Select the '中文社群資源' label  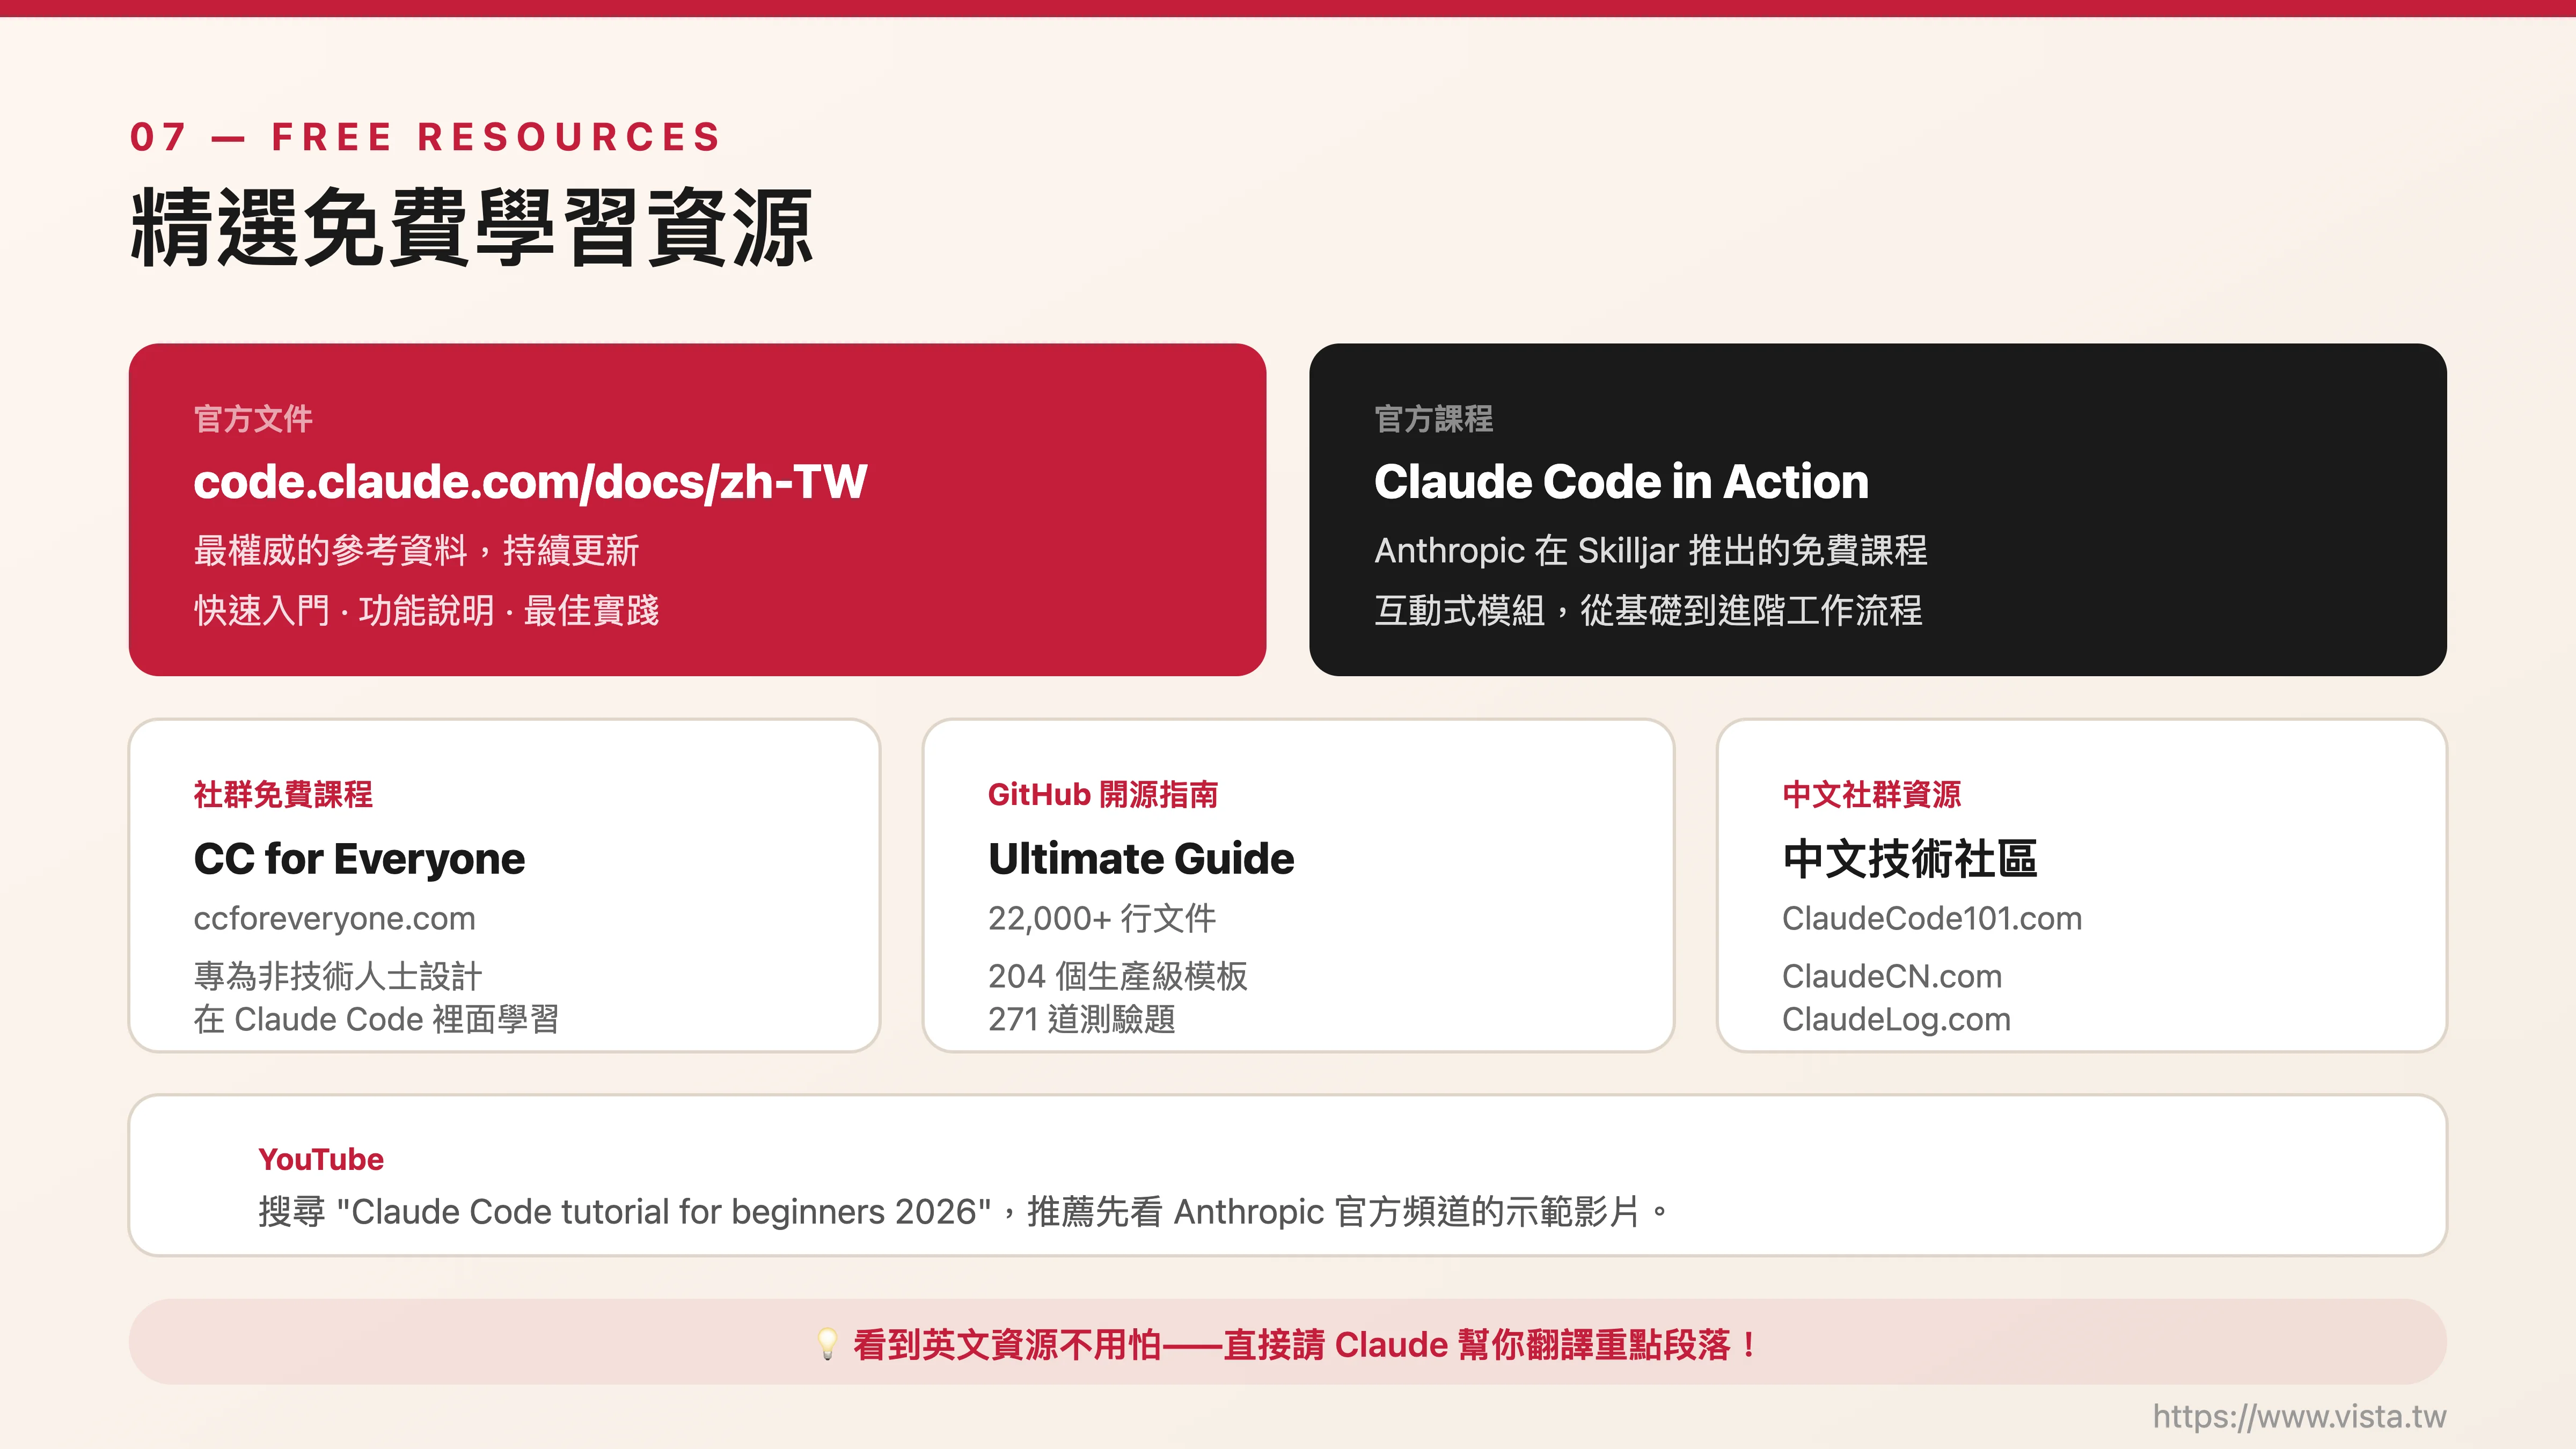coord(1871,794)
